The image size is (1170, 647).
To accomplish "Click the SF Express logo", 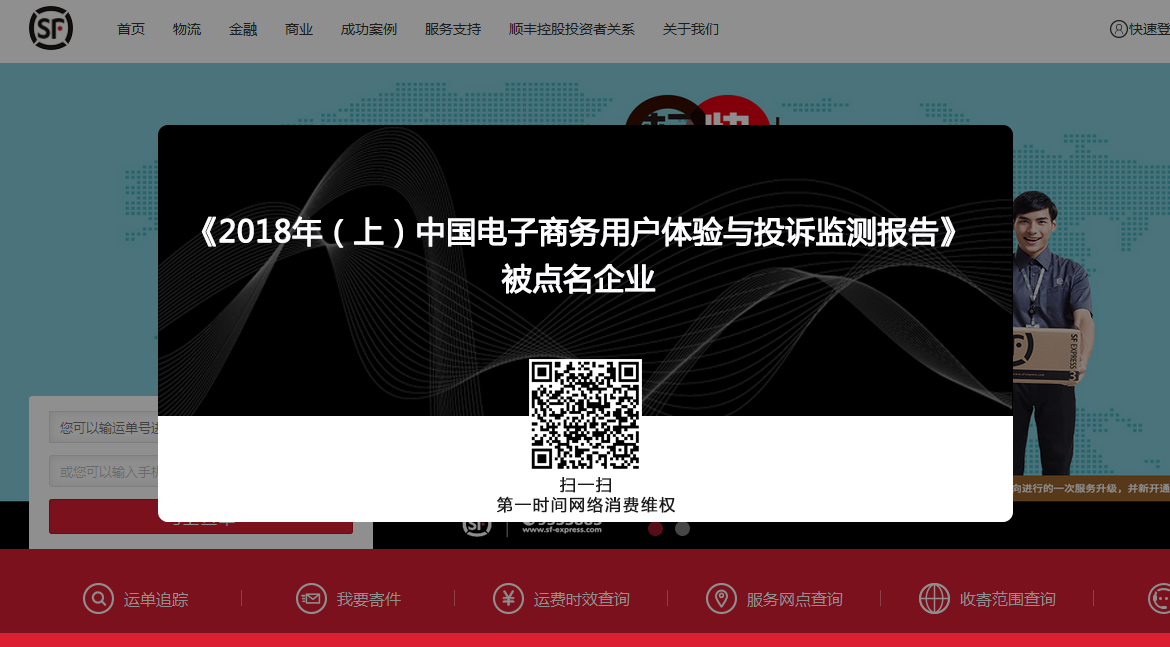I will point(51,28).
